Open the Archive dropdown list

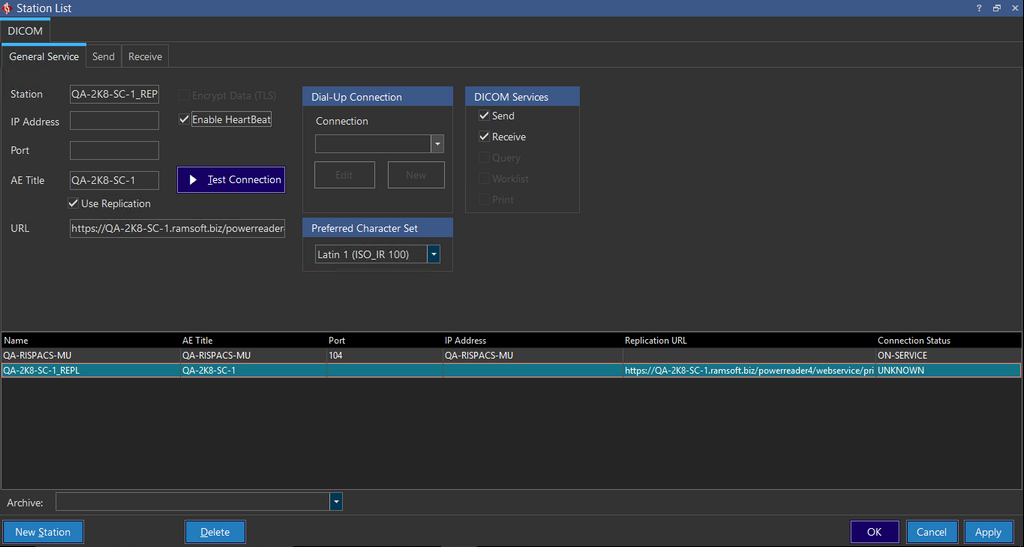tap(336, 502)
